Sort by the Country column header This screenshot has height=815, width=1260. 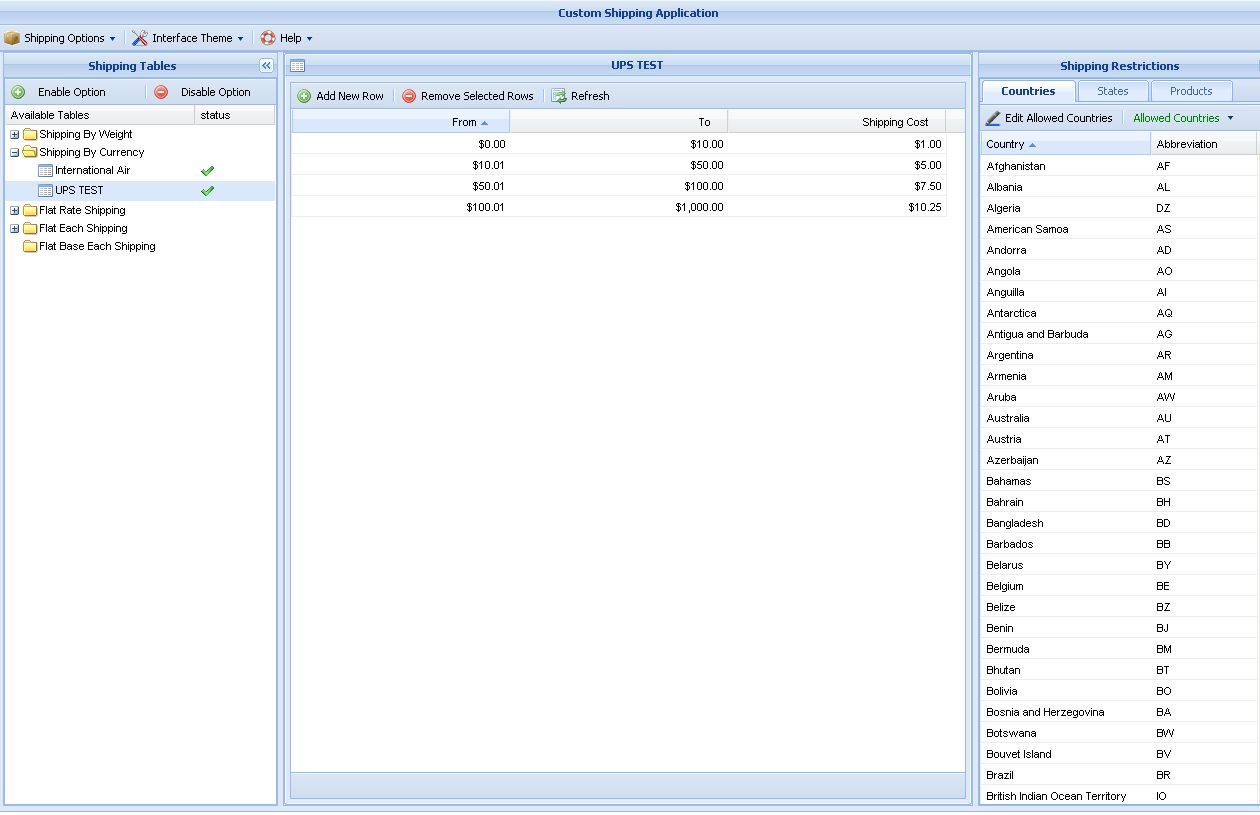click(x=1066, y=144)
